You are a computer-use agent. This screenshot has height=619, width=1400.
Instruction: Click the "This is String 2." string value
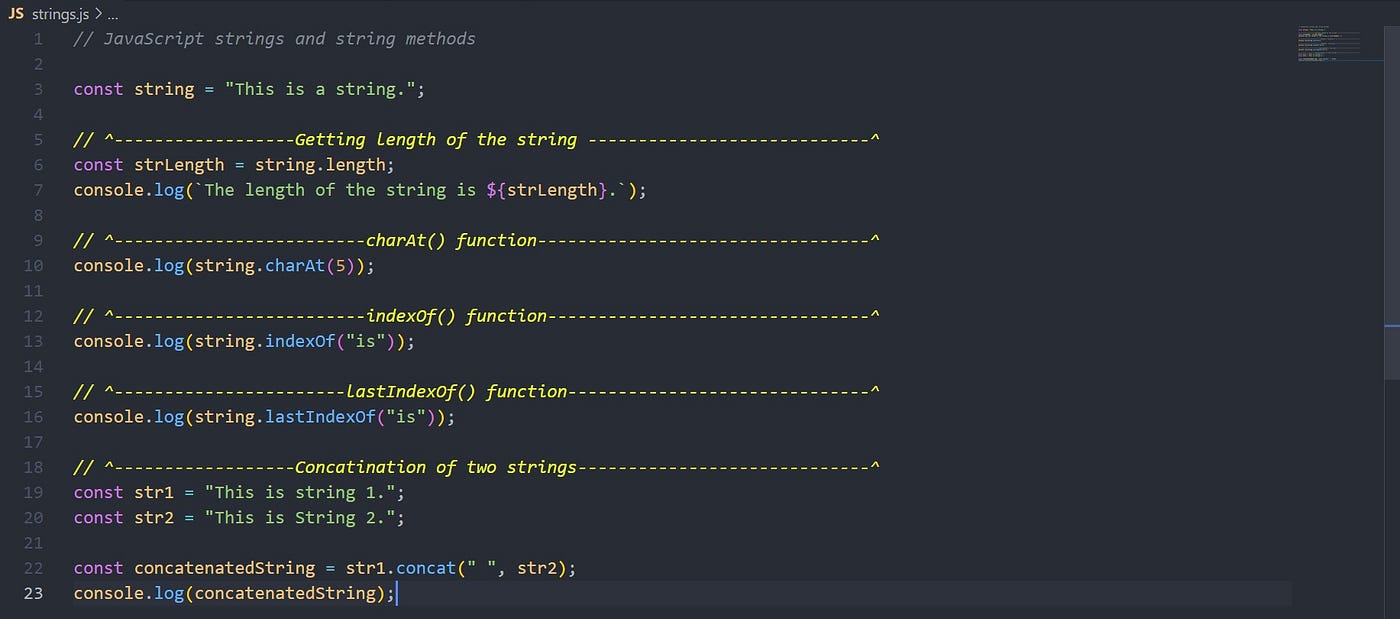[300, 517]
